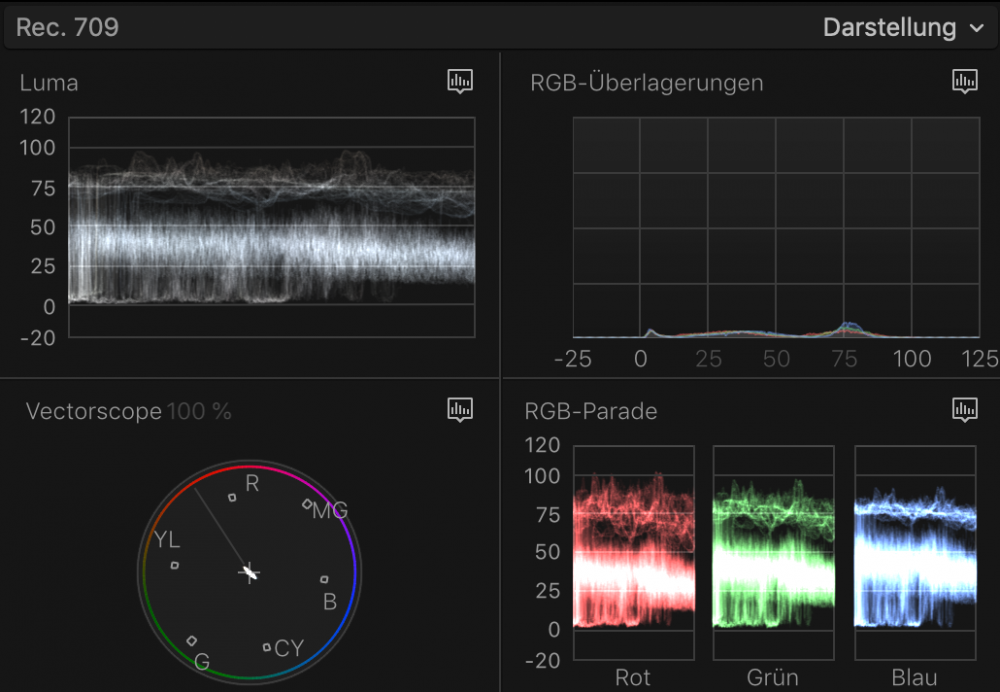Open the Vectorscope settings icon
The width and height of the screenshot is (1000, 692).
459,408
